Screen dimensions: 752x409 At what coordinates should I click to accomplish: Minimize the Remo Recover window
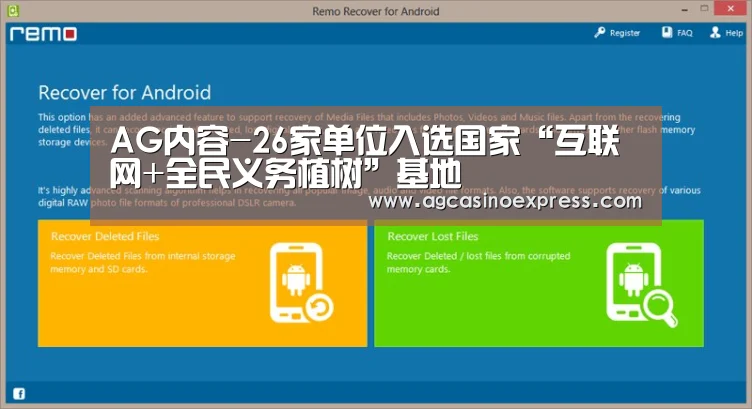(x=684, y=10)
